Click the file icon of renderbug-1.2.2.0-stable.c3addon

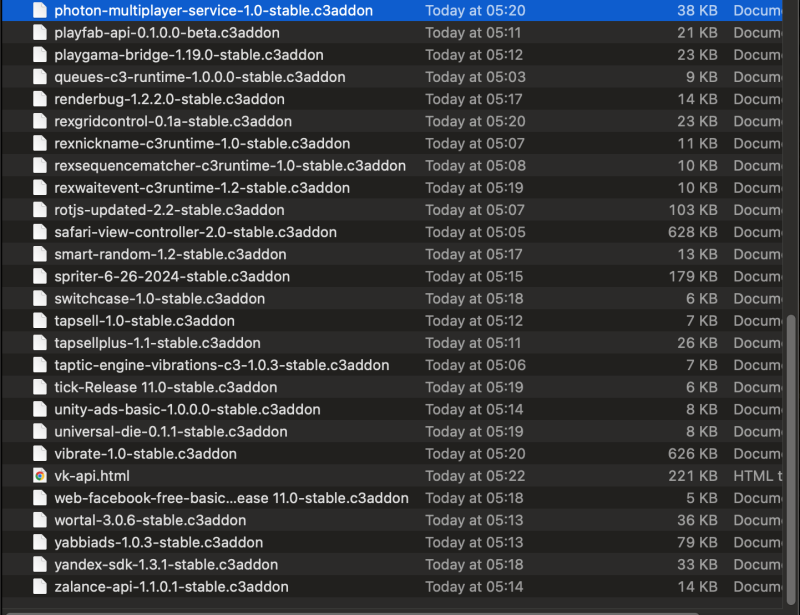tap(40, 99)
